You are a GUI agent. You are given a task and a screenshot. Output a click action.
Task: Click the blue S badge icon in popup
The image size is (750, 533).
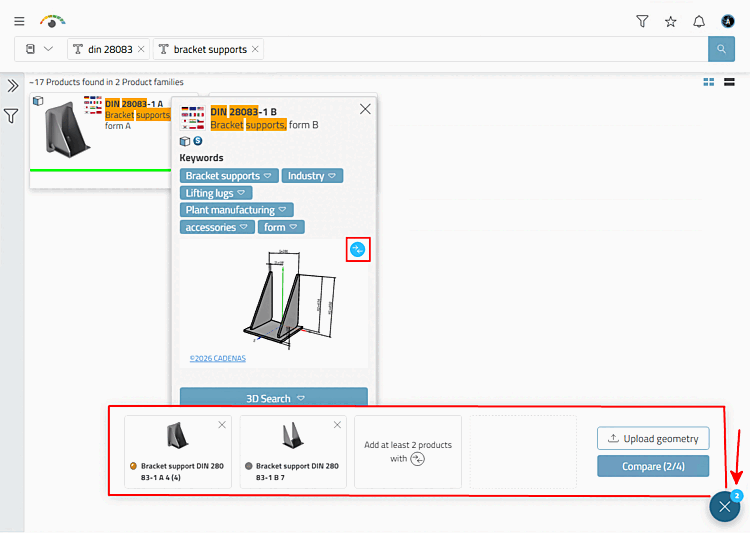[198, 141]
